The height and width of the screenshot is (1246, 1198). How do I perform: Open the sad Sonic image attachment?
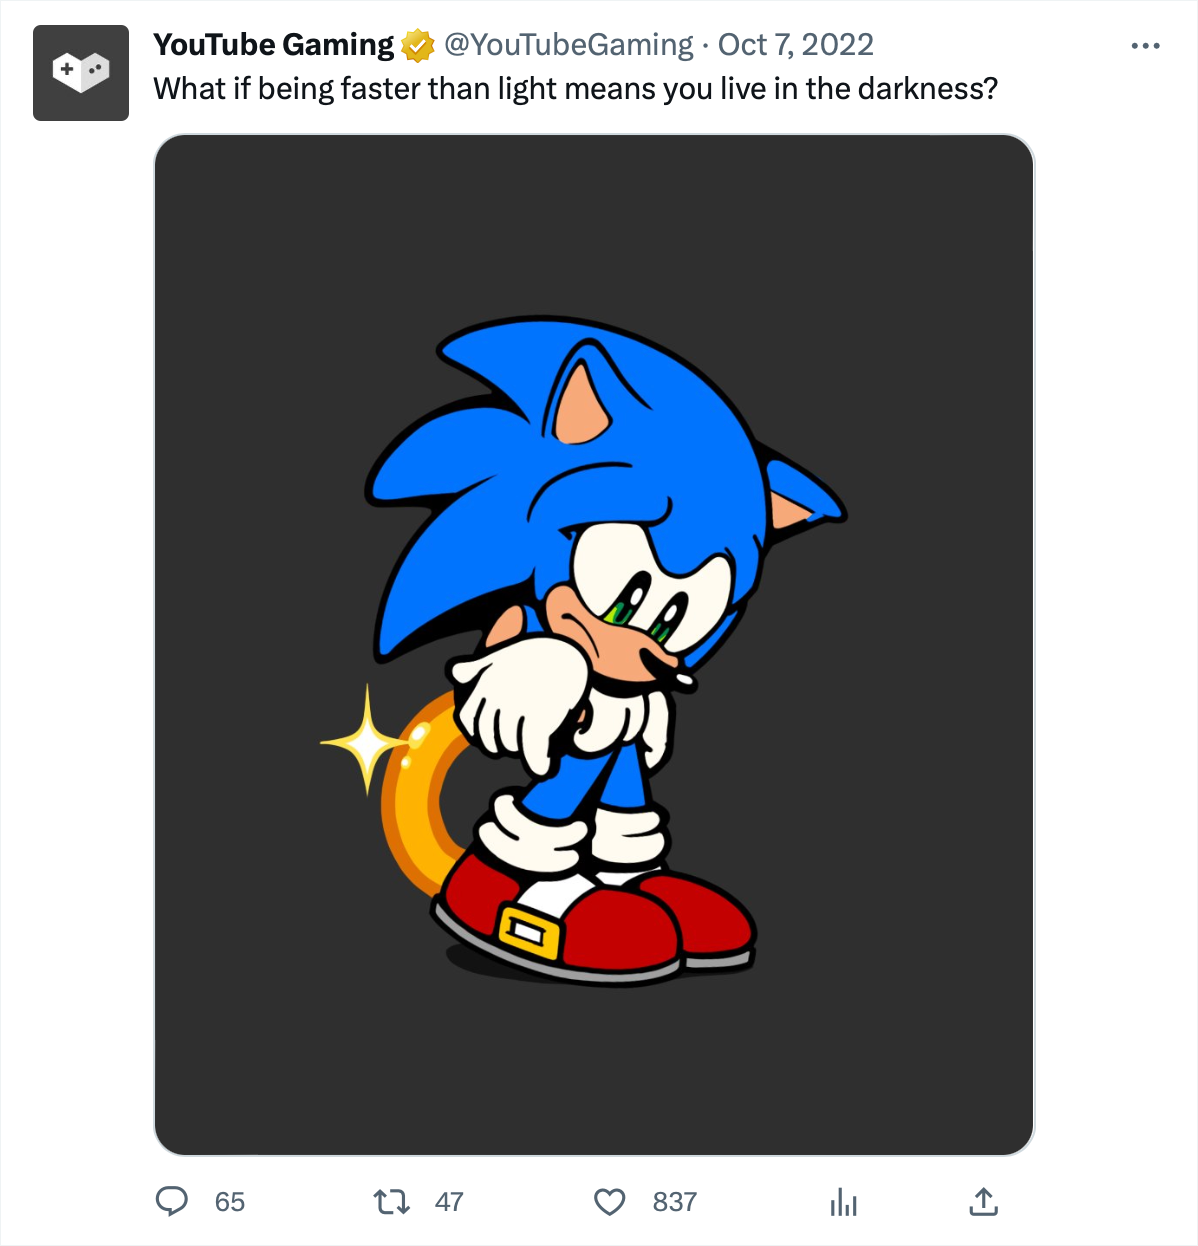[x=594, y=645]
